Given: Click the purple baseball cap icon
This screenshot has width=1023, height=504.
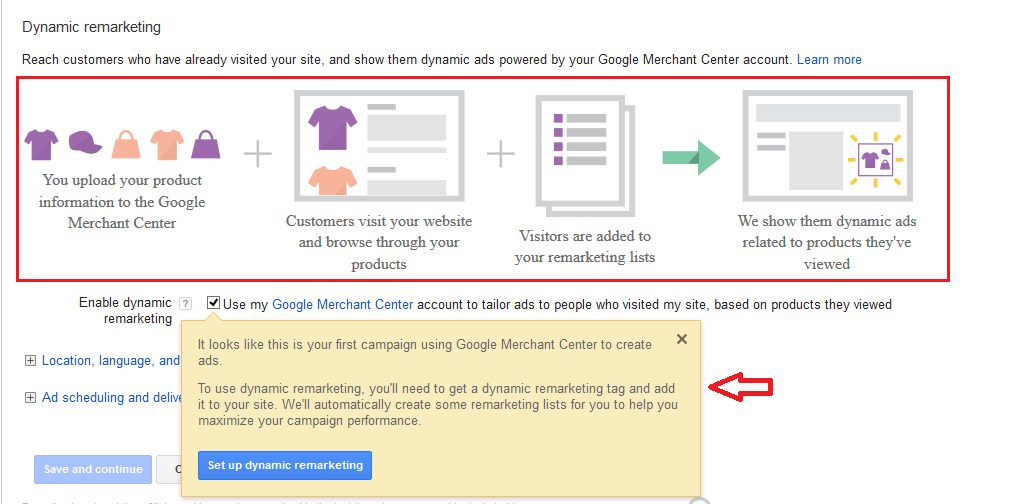Looking at the screenshot, I should pyautogui.click(x=84, y=146).
